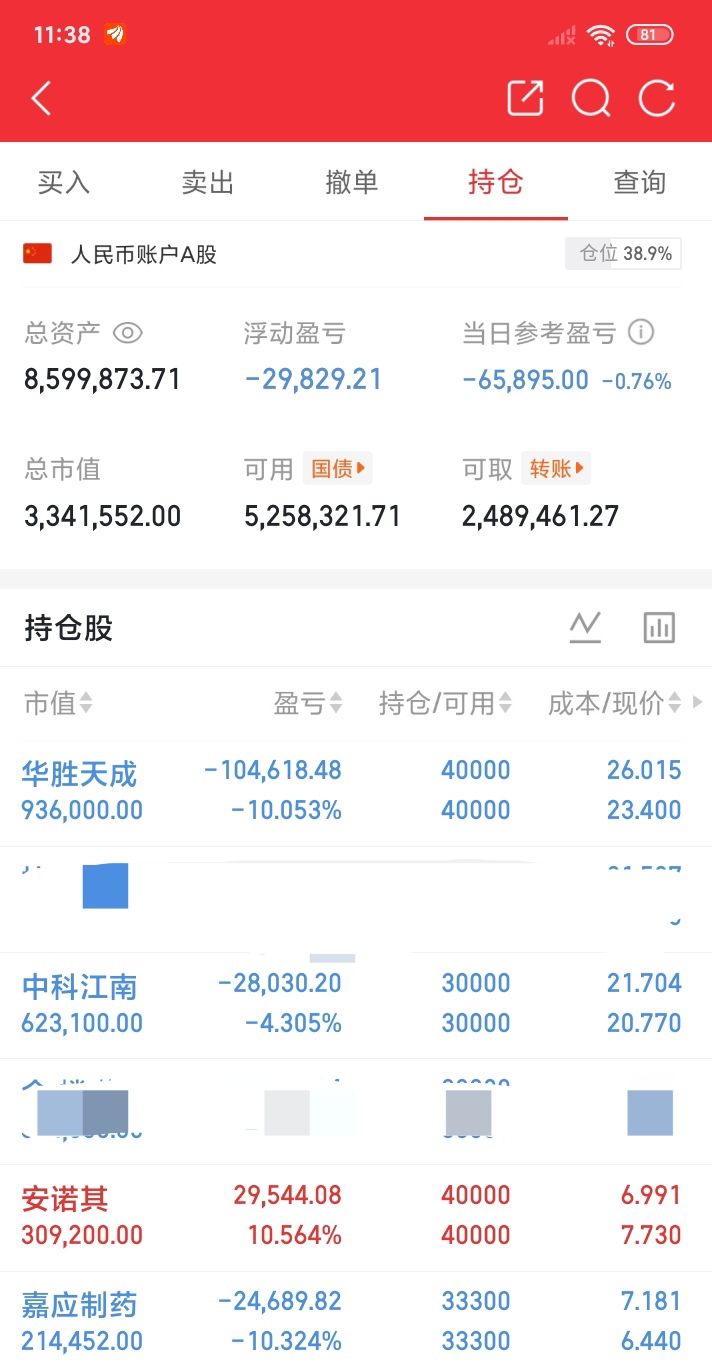The height and width of the screenshot is (1371, 712).
Task: Tap the 国债 button
Action: (x=338, y=468)
